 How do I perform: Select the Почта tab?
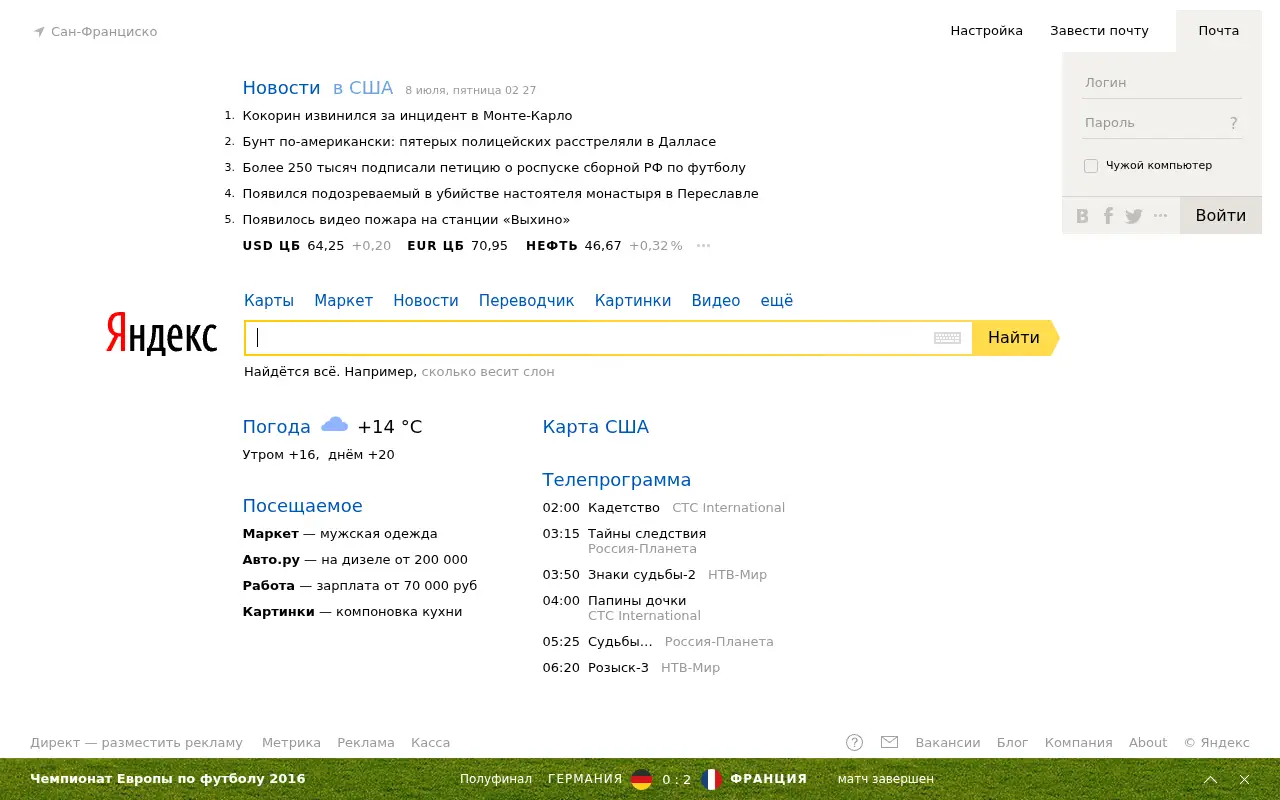(1219, 31)
